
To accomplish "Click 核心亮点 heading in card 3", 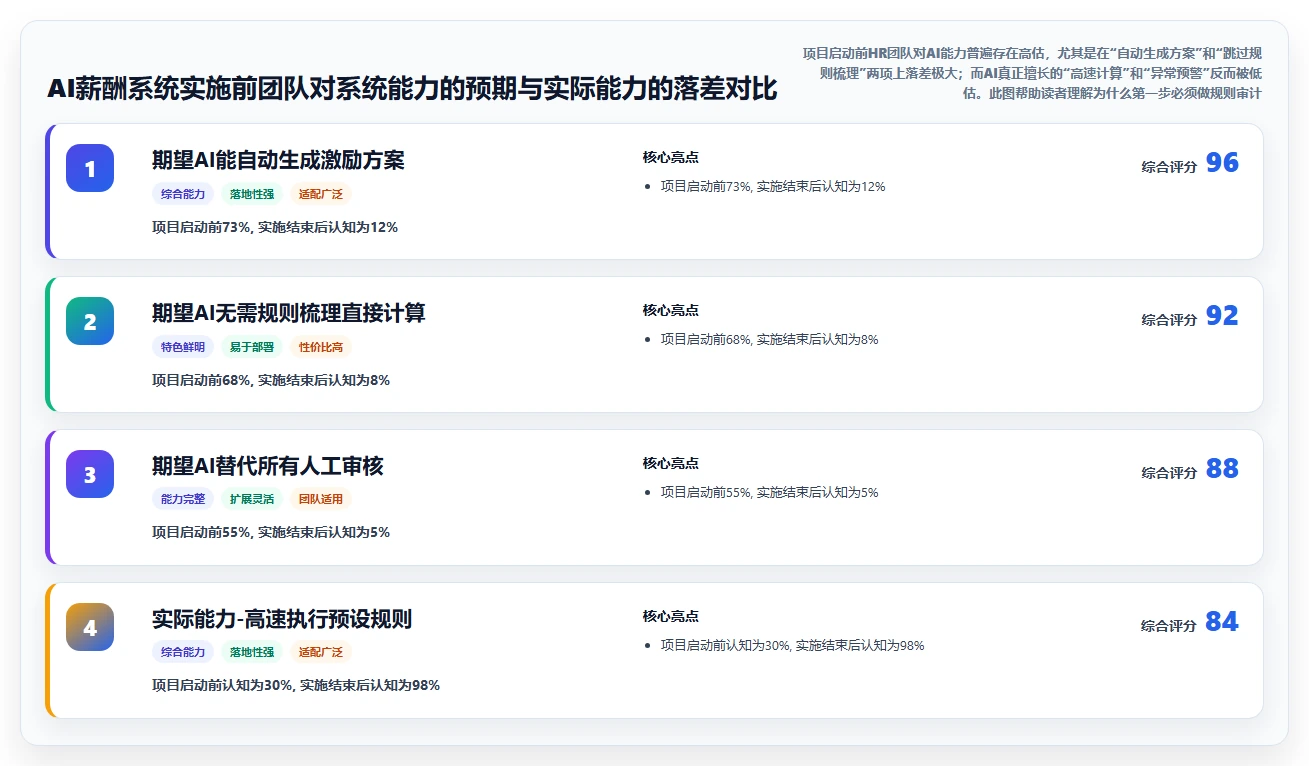I will (x=670, y=463).
